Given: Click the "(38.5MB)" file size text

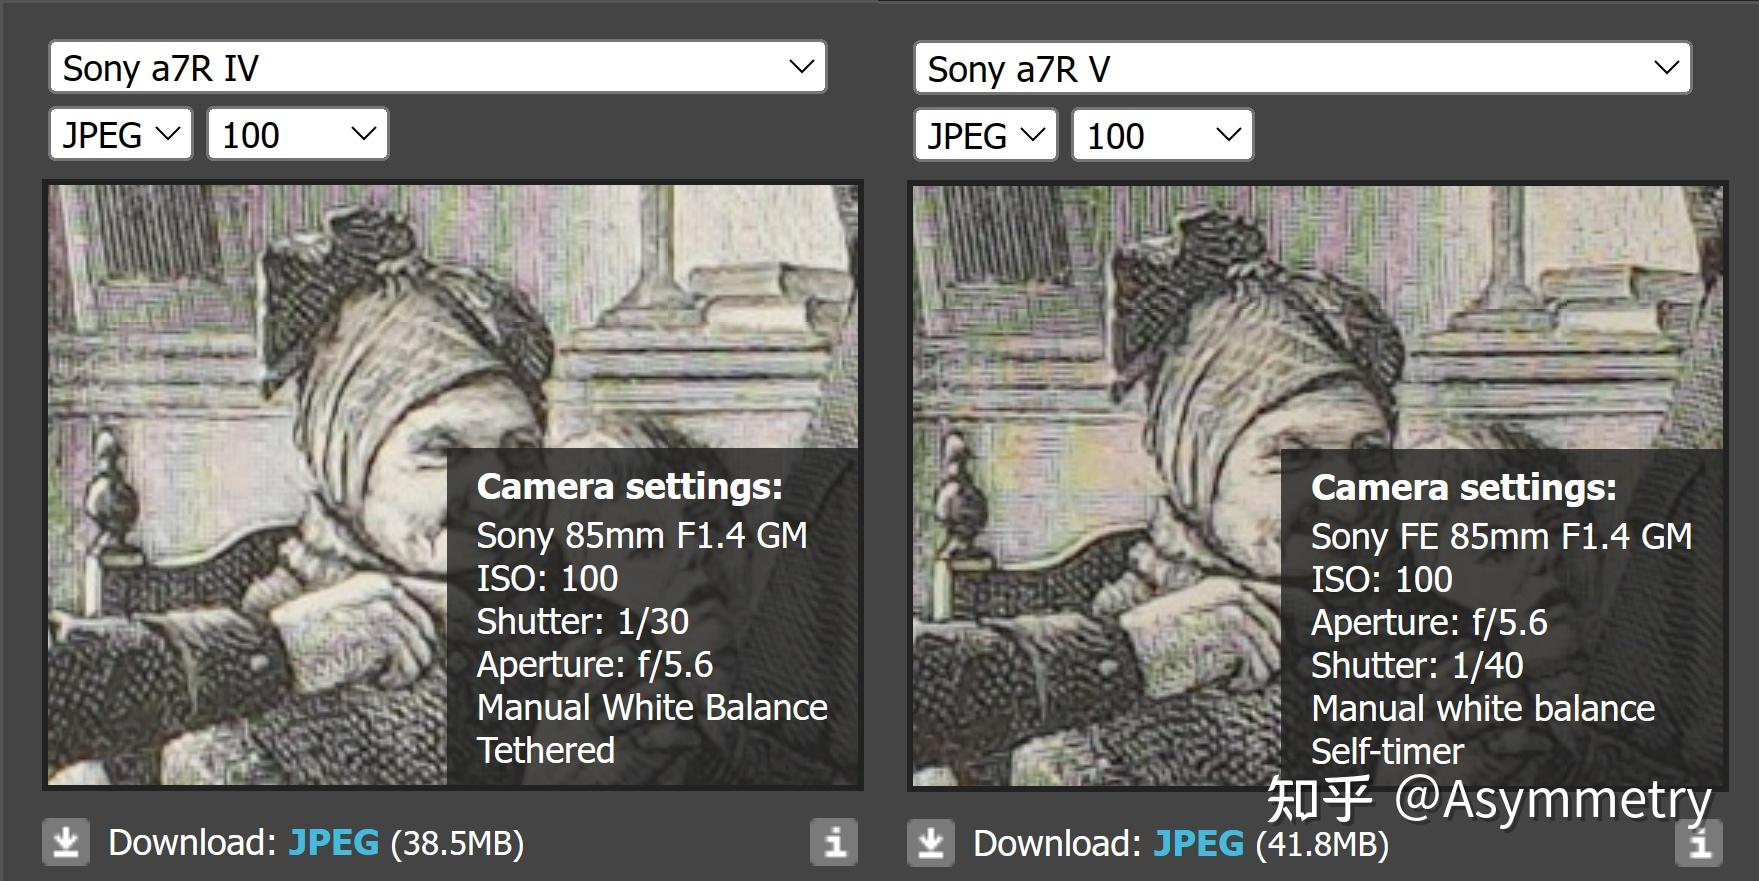Looking at the screenshot, I should click(x=457, y=843).
